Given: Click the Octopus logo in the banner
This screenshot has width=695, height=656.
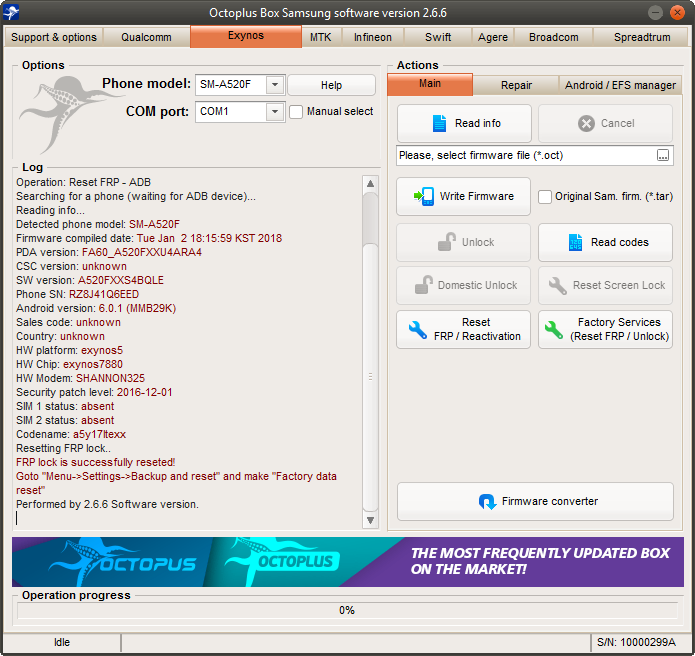Looking at the screenshot, I should [123, 562].
